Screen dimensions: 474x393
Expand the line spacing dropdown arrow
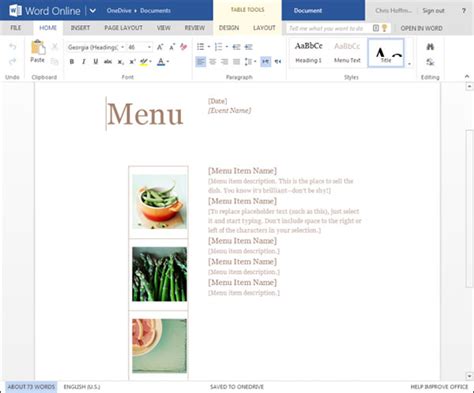tap(255, 62)
